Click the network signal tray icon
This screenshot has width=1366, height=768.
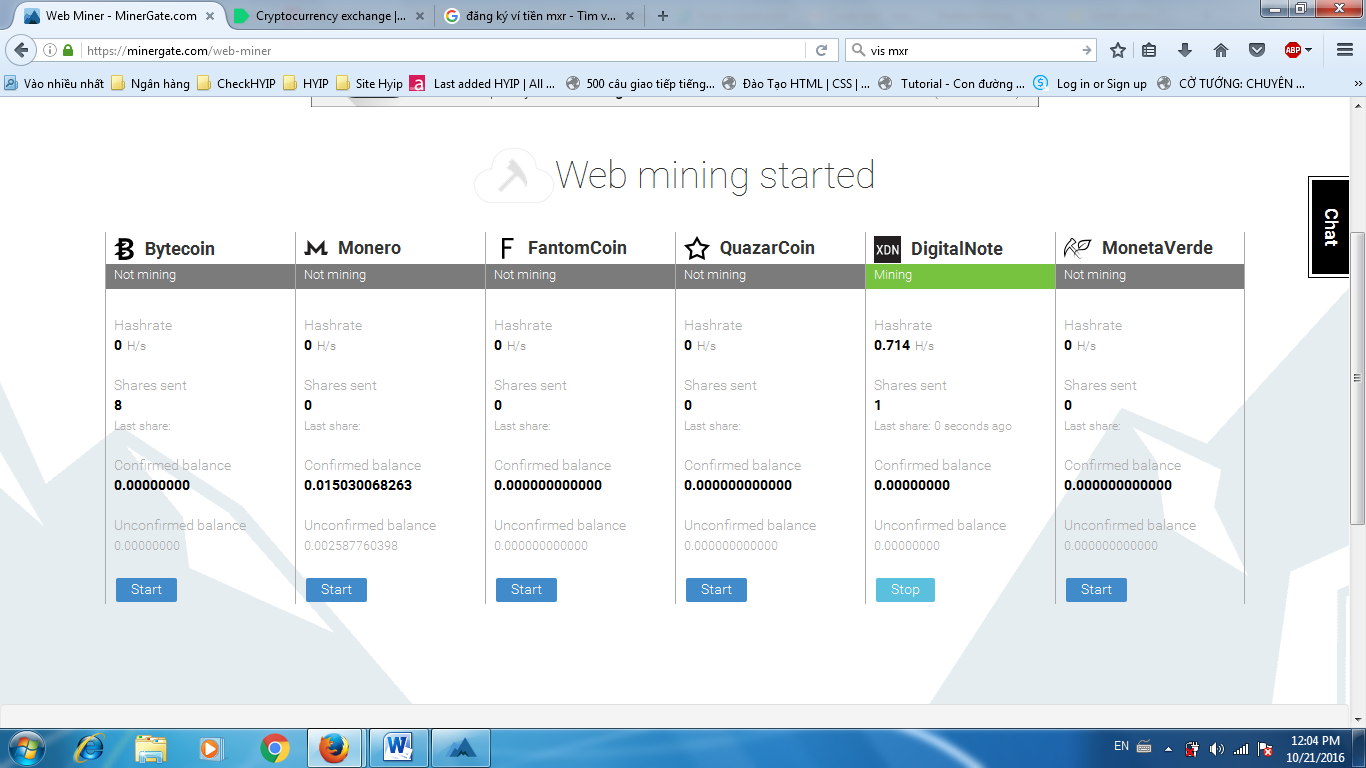click(1240, 749)
